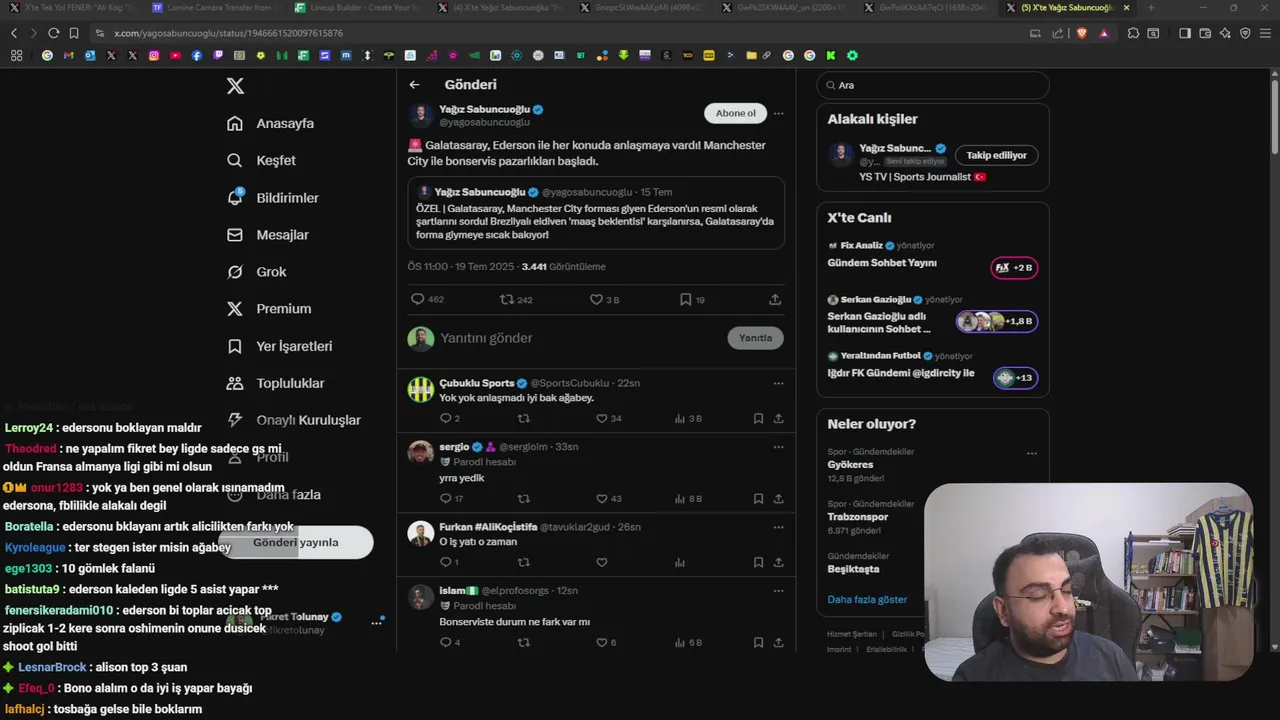The image size is (1280, 720).
Task: Open a new browser tab
Action: 1150,7
